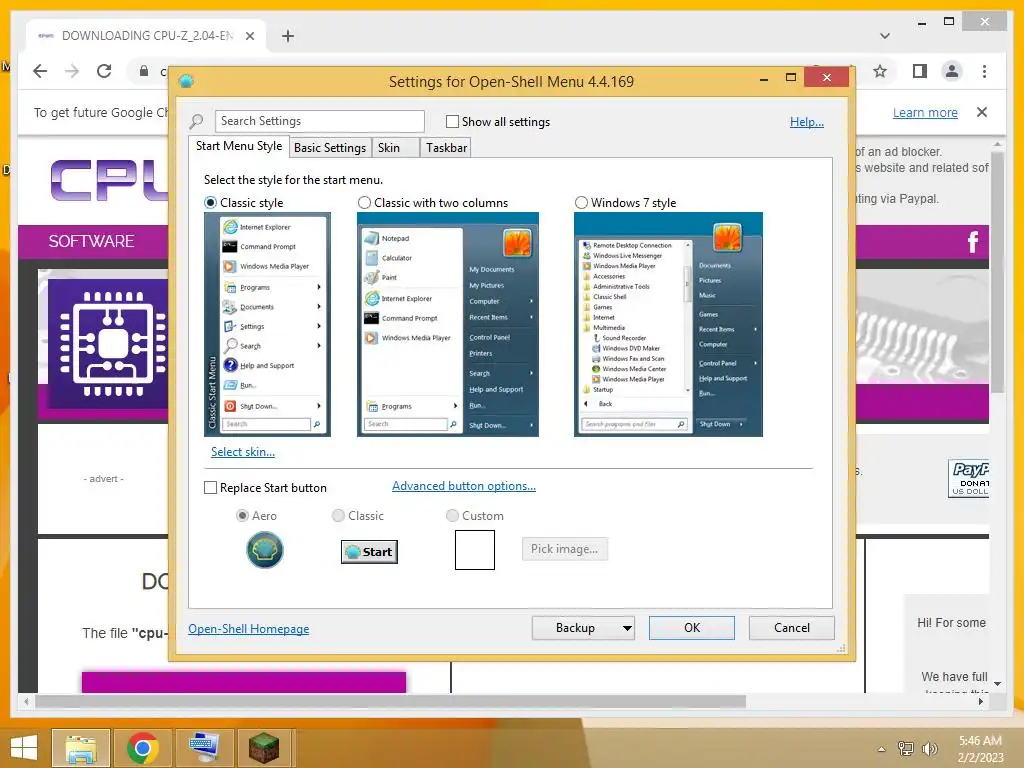The image size is (1024, 768).
Task: Click Chrome's back navigation arrow
Action: (40, 71)
